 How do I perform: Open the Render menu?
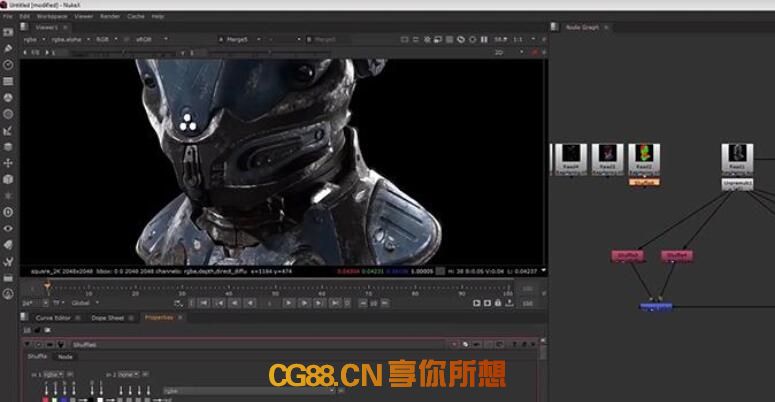click(110, 16)
